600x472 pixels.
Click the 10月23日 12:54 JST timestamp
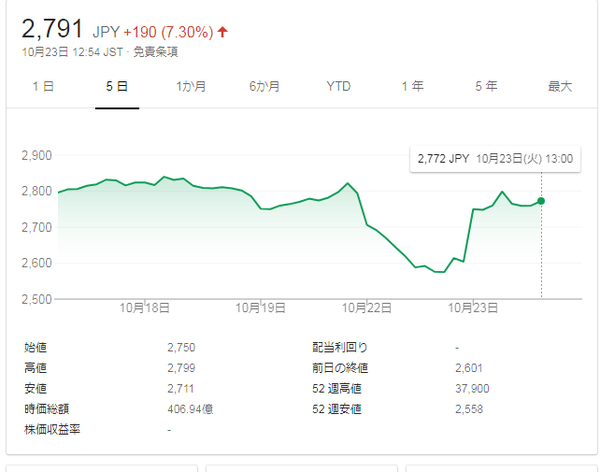pyautogui.click(x=72, y=52)
